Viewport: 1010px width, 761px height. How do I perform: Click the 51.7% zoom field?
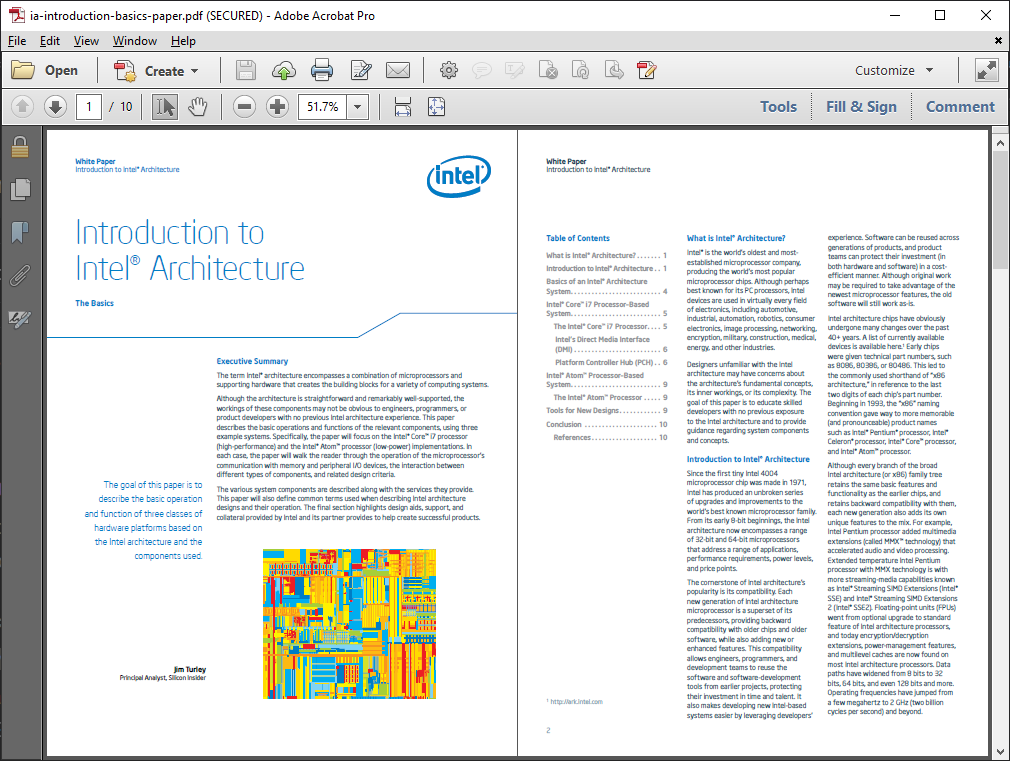coord(323,107)
